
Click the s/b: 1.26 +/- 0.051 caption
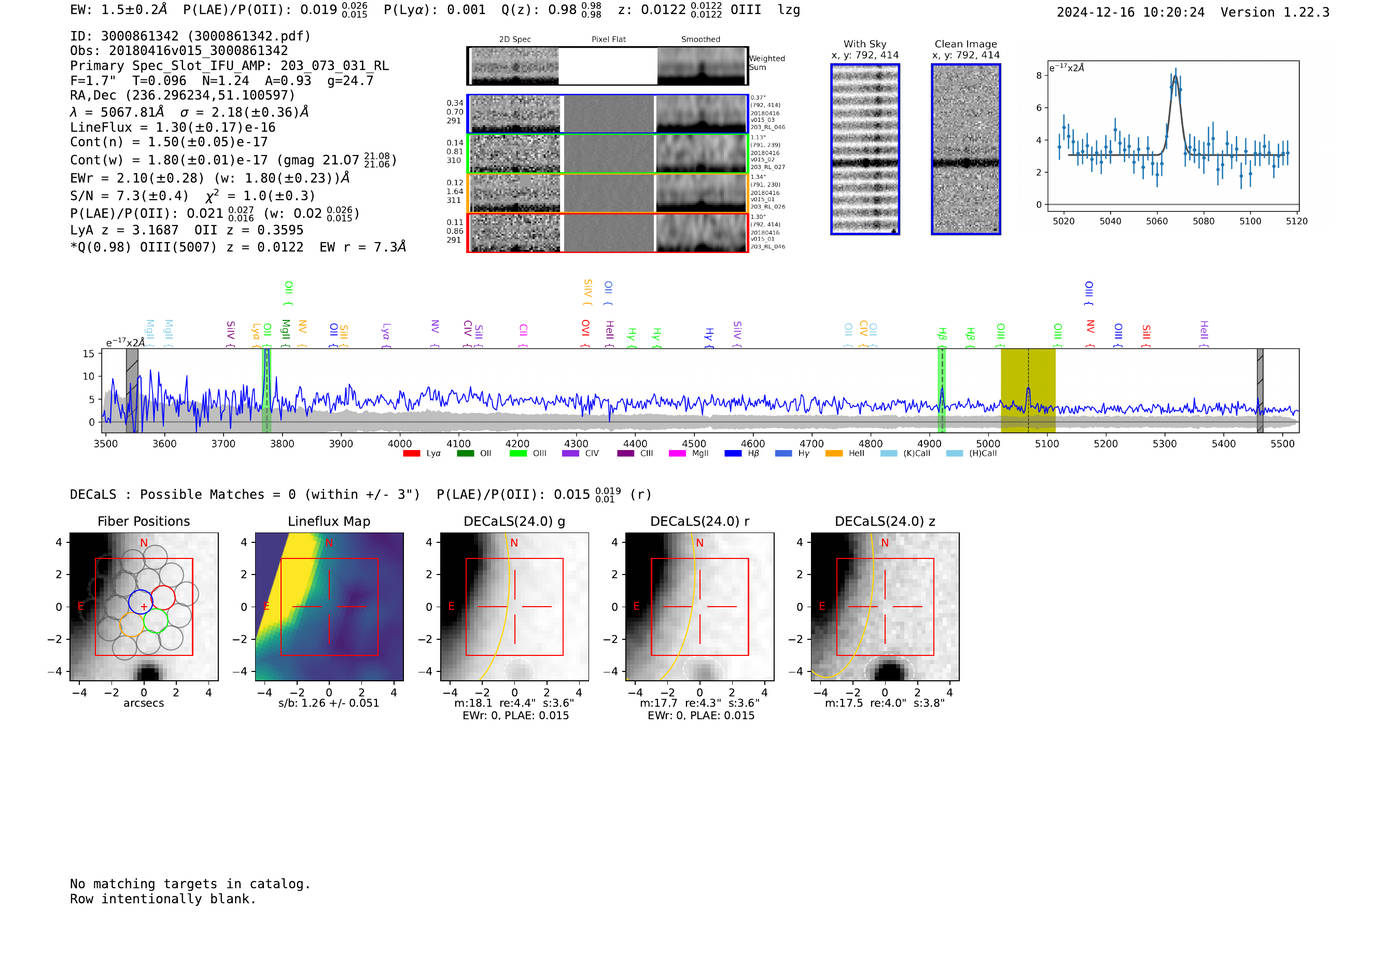329,703
